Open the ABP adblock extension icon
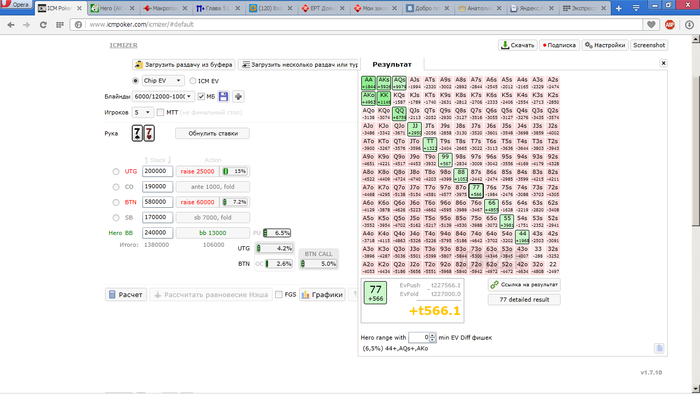Image resolution: width=700 pixels, height=394 pixels. [670, 25]
